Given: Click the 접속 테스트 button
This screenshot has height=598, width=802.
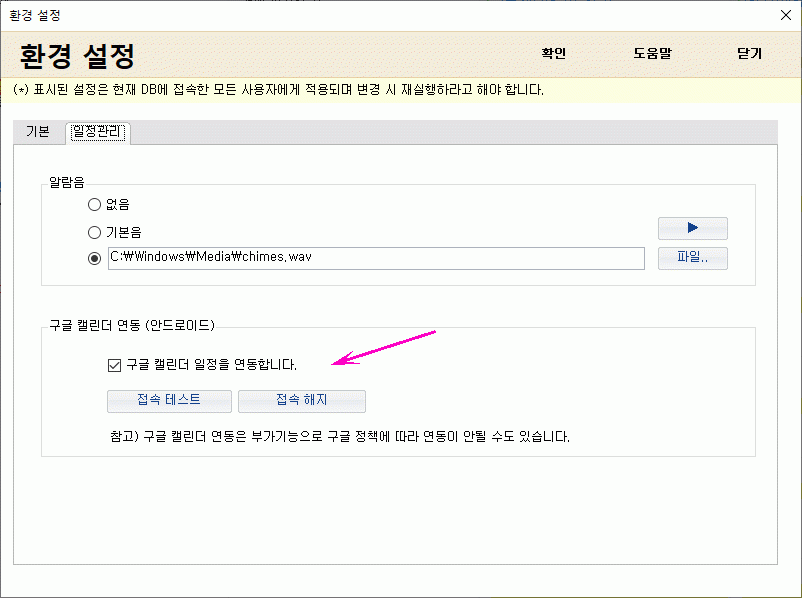Looking at the screenshot, I should (x=169, y=401).
